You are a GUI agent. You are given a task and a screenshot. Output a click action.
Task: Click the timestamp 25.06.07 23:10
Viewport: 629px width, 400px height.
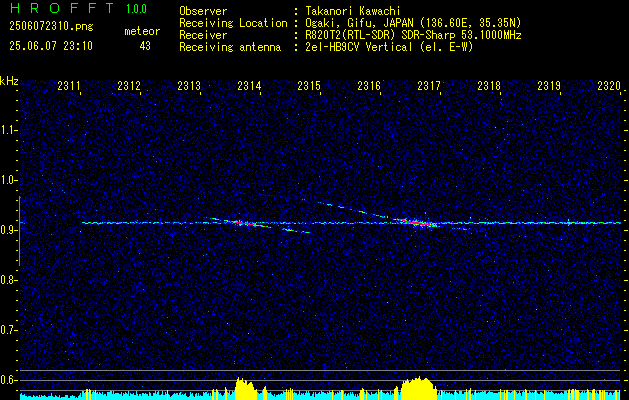pos(51,46)
